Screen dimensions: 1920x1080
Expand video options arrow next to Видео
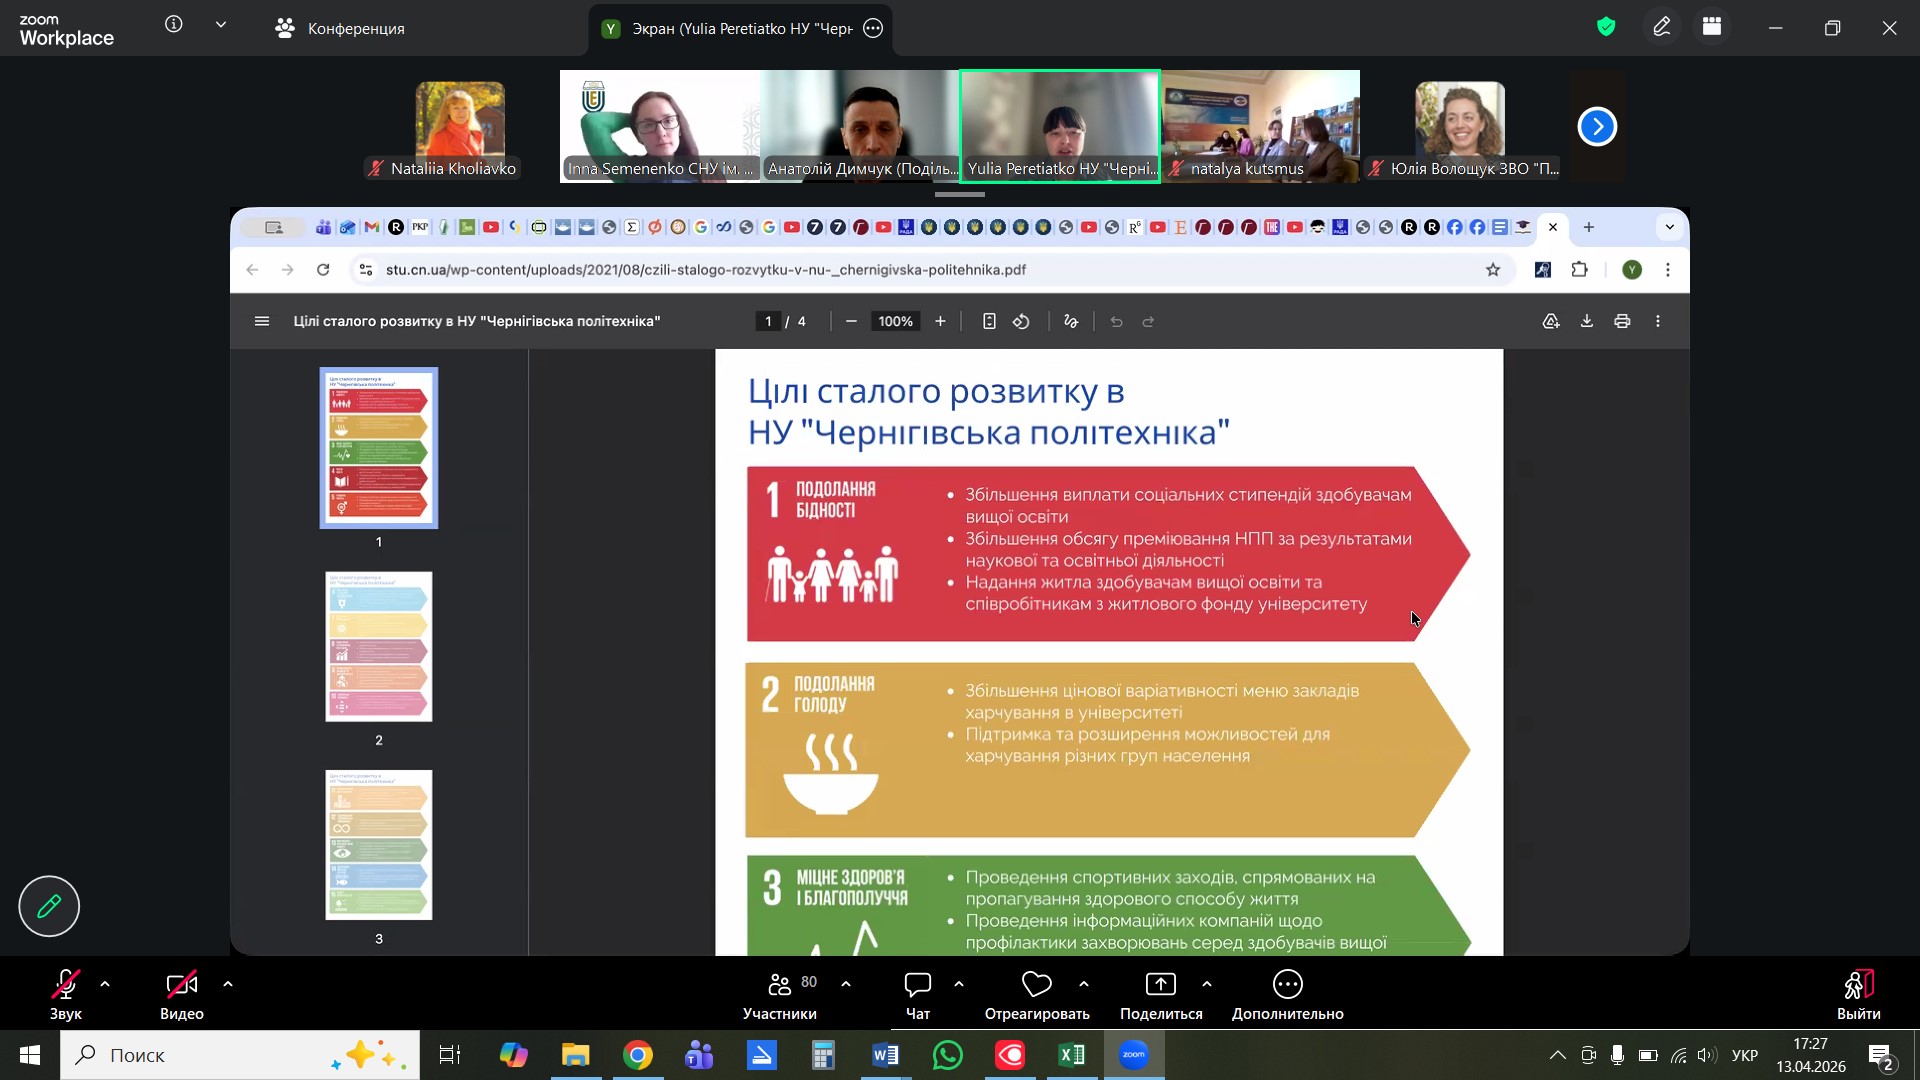click(x=228, y=985)
